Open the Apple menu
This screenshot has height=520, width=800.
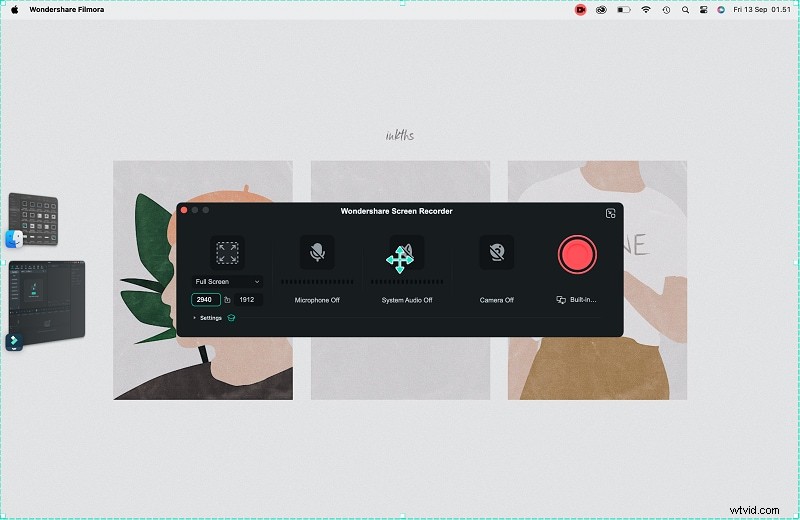tap(15, 9)
